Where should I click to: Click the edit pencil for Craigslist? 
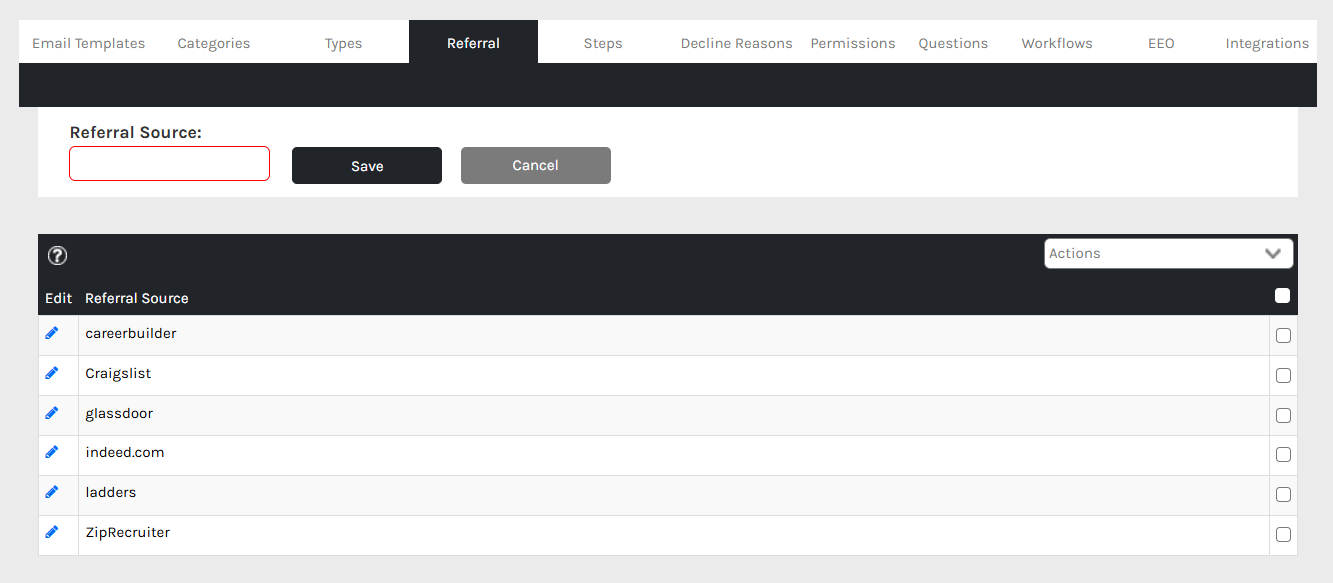pos(52,373)
